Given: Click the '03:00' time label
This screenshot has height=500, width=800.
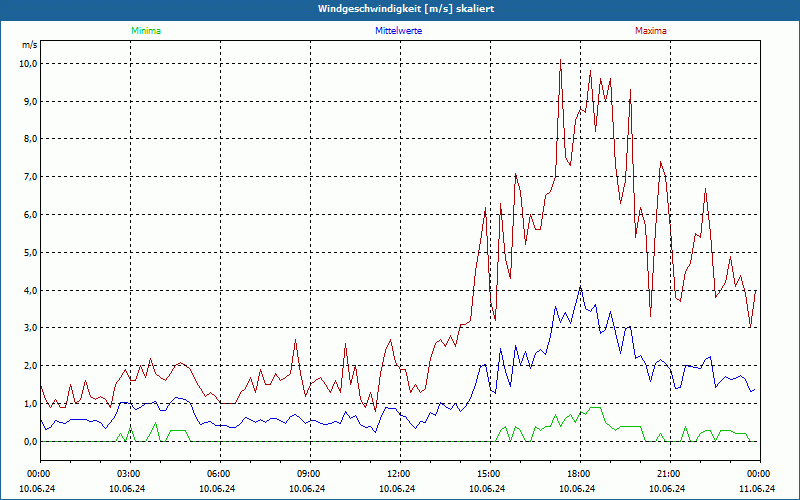Looking at the screenshot, I should [131, 474].
